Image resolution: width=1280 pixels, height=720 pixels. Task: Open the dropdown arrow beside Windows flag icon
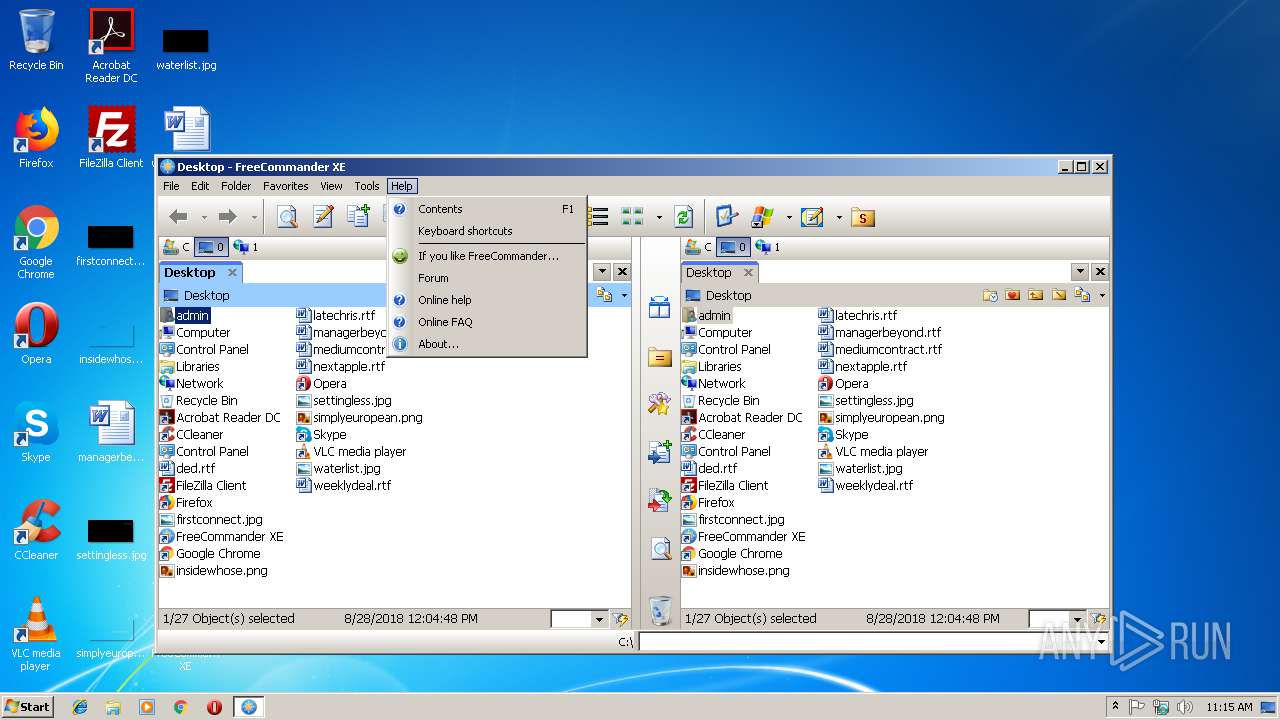pos(789,217)
